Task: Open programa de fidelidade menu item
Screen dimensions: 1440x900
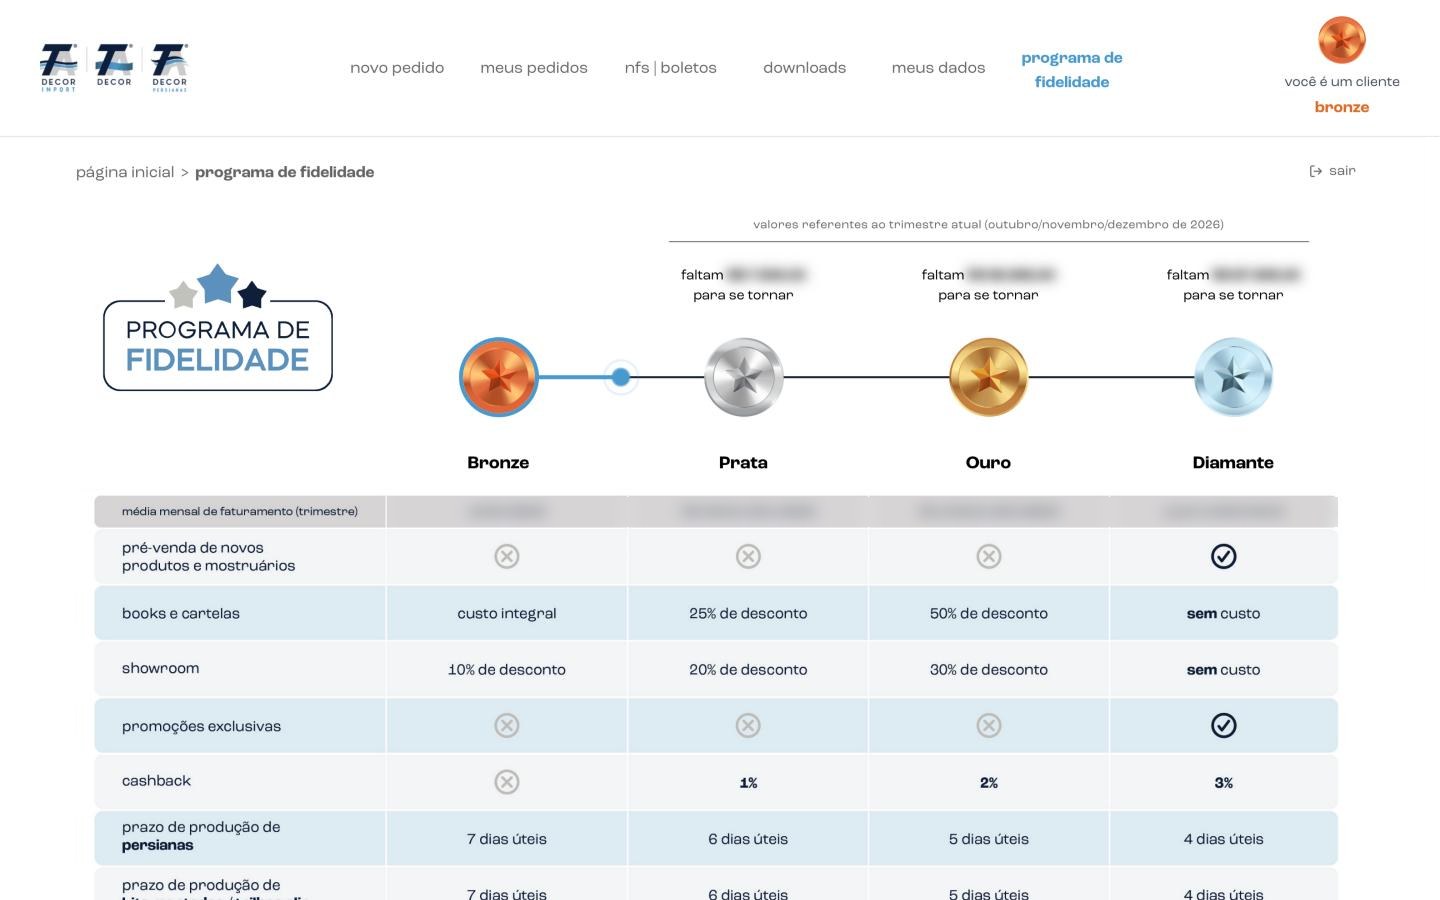Action: point(1072,70)
